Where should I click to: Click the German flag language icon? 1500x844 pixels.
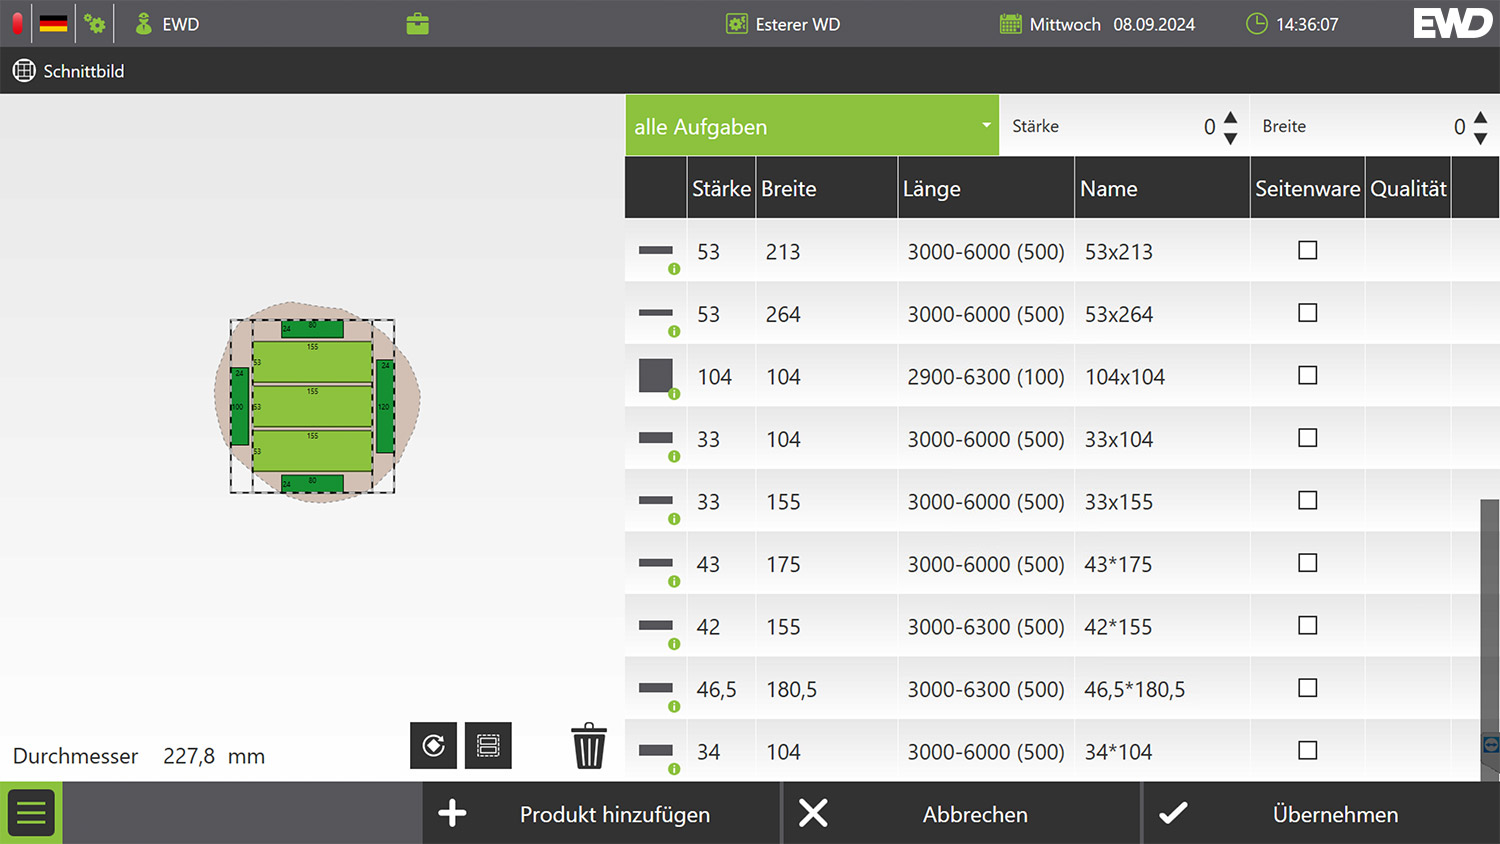point(54,24)
